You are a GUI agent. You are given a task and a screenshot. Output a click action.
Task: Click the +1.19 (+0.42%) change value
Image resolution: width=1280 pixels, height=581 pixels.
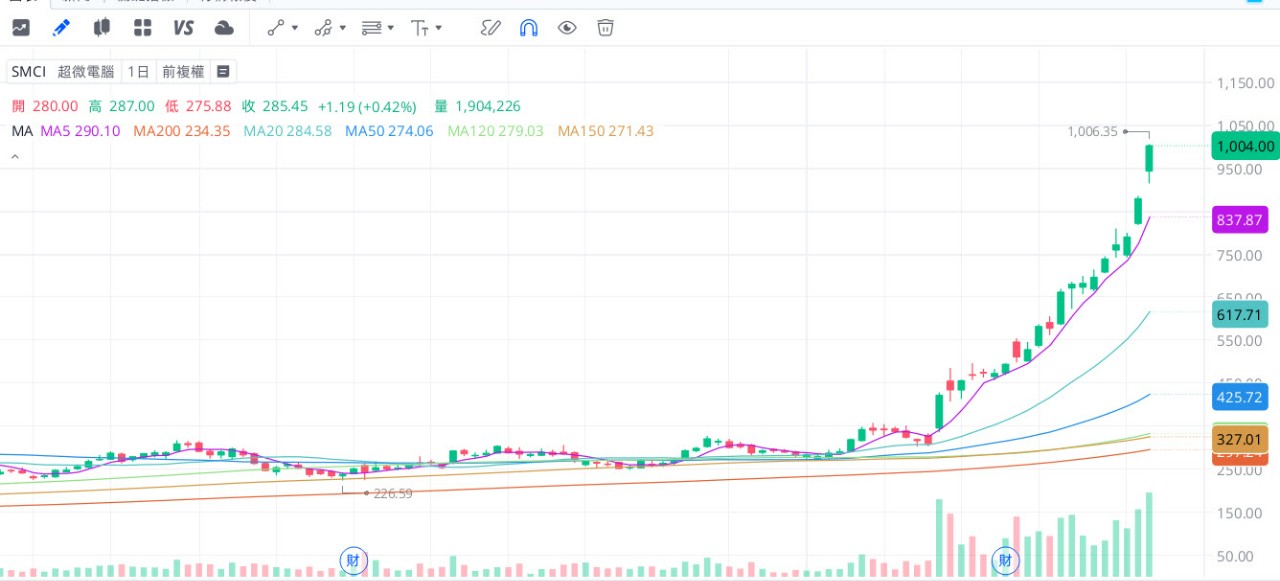[x=367, y=106]
